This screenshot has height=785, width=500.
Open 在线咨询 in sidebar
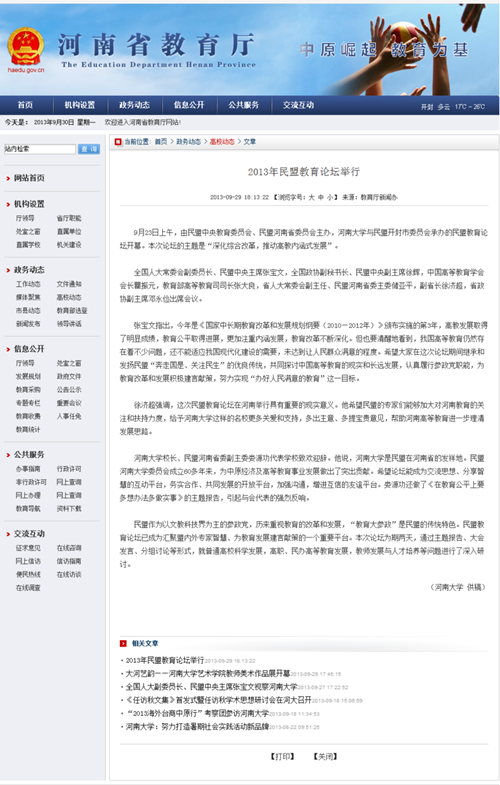pos(69,548)
